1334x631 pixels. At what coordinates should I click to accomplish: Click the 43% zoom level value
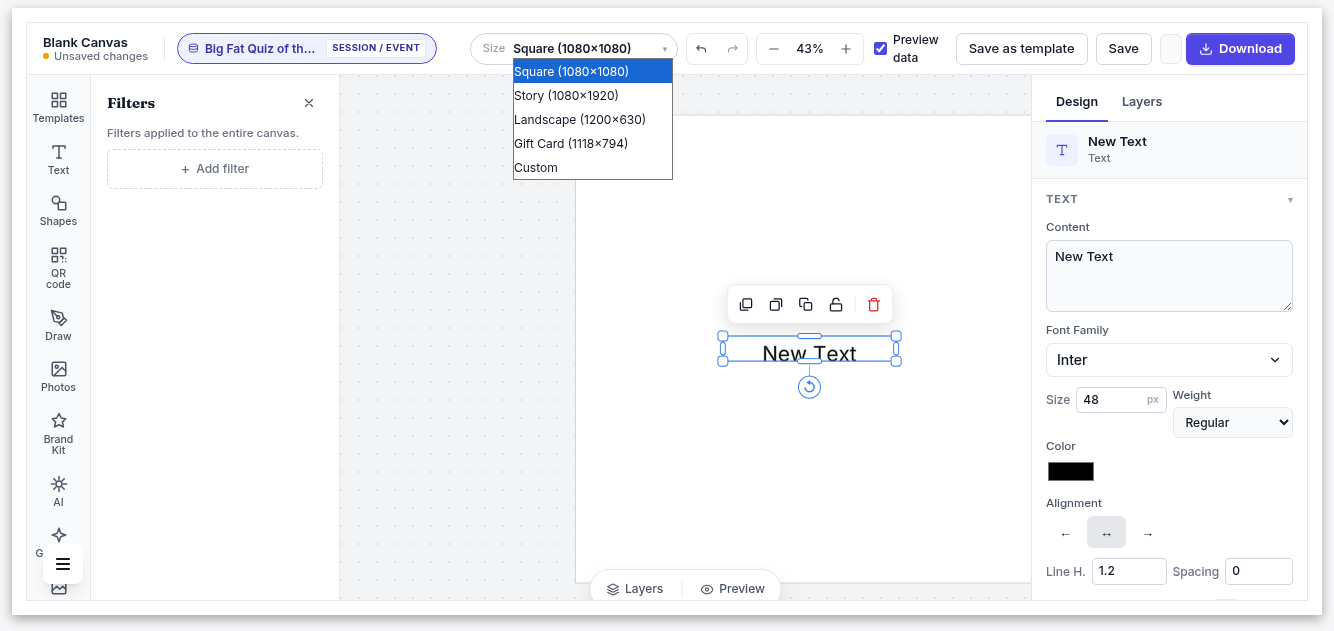pos(810,49)
